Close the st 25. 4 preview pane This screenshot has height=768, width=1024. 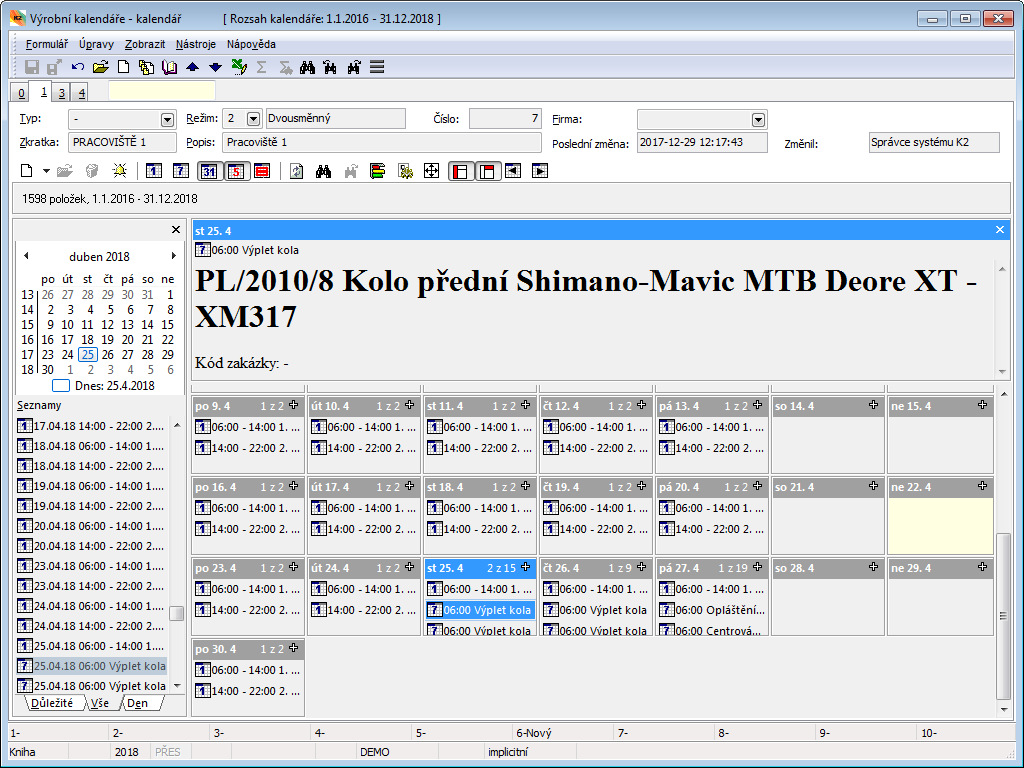coord(999,230)
